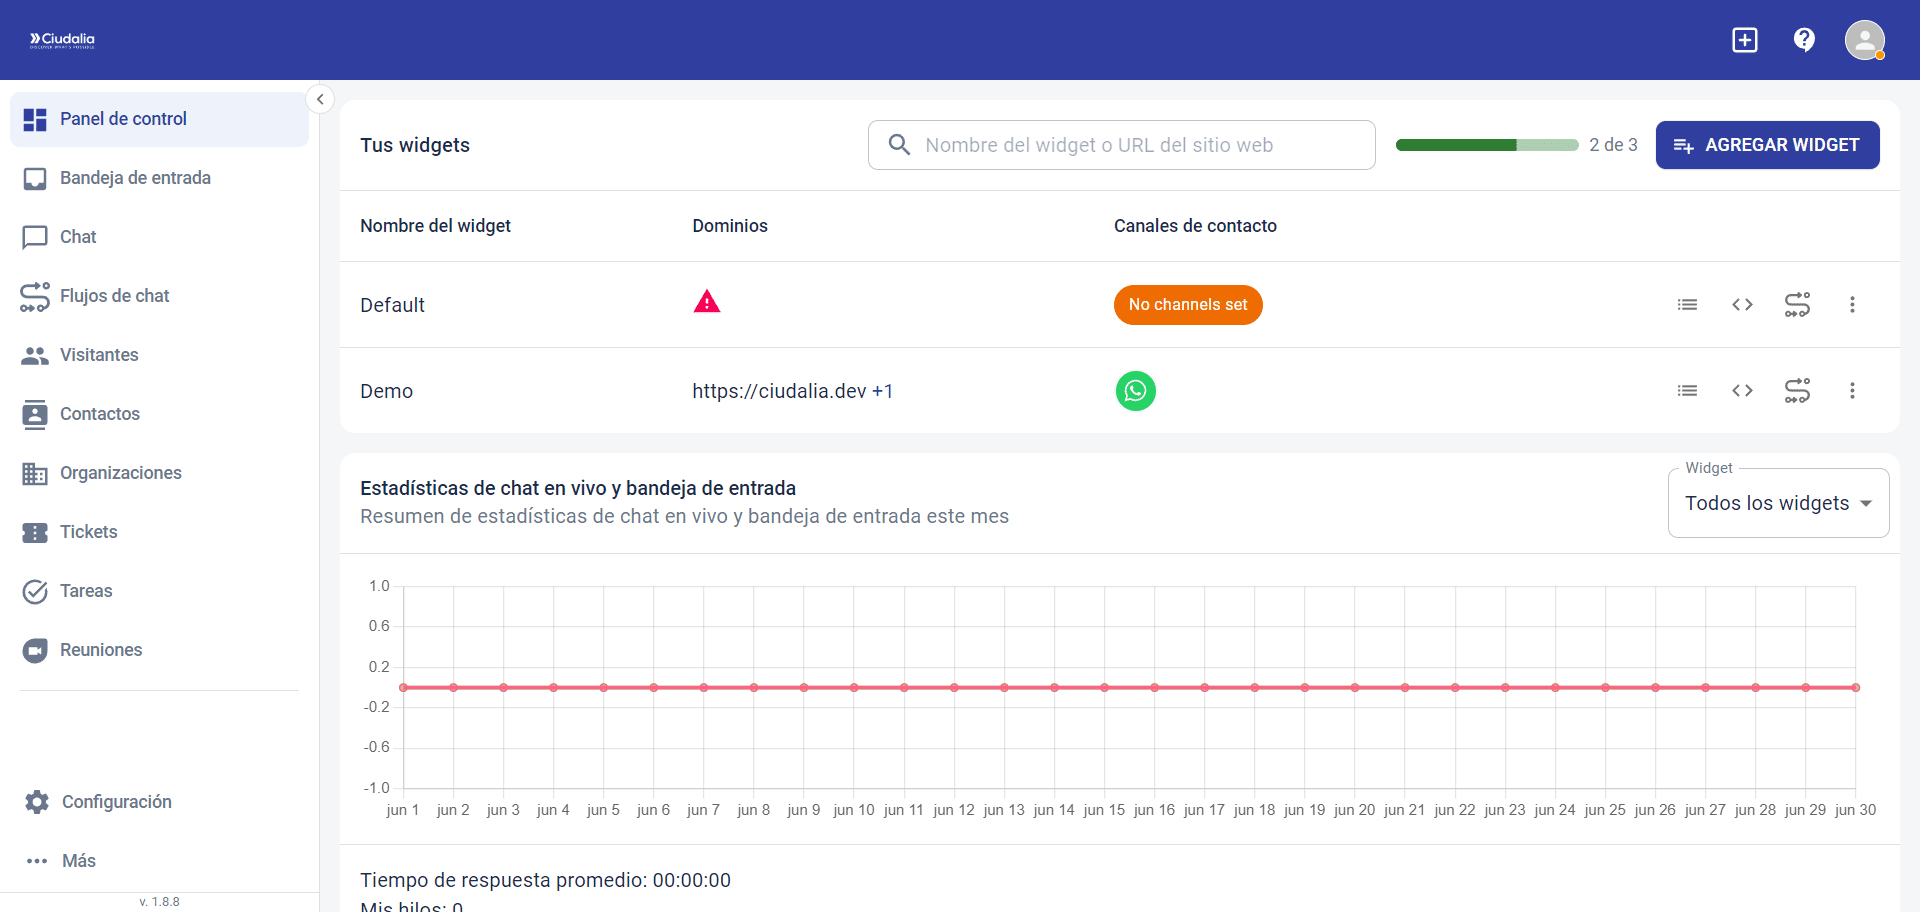Click the widget search input field
Image resolution: width=1920 pixels, height=912 pixels.
1120,145
